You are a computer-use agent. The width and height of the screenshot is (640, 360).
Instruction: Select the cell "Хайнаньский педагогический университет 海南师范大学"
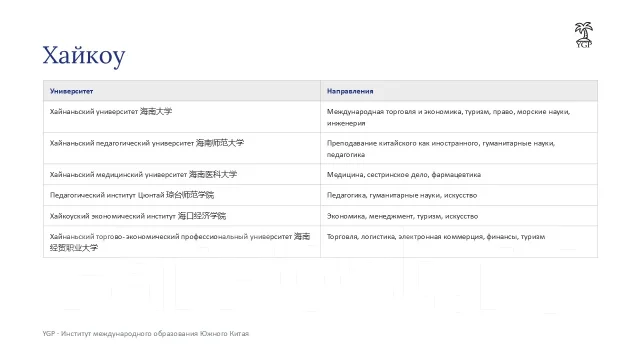click(182, 148)
